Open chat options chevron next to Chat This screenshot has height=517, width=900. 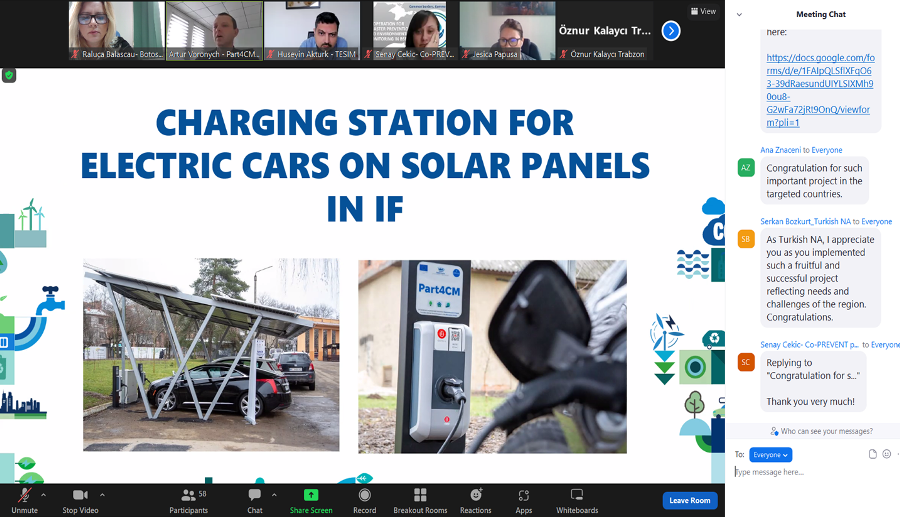[x=274, y=494]
